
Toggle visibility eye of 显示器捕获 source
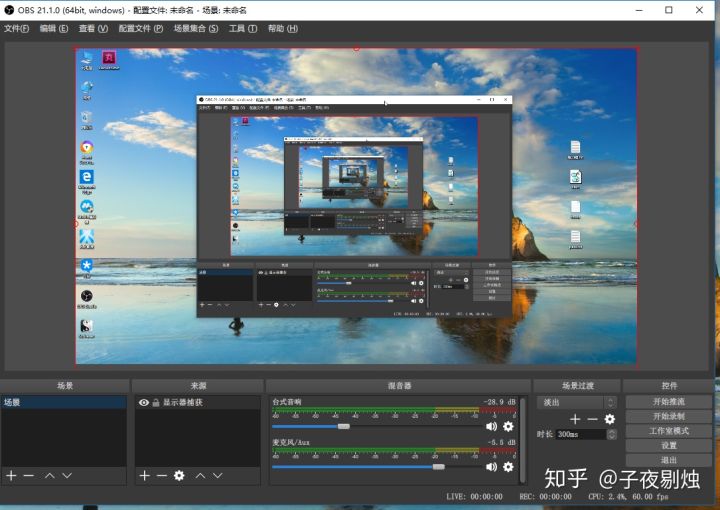[144, 403]
